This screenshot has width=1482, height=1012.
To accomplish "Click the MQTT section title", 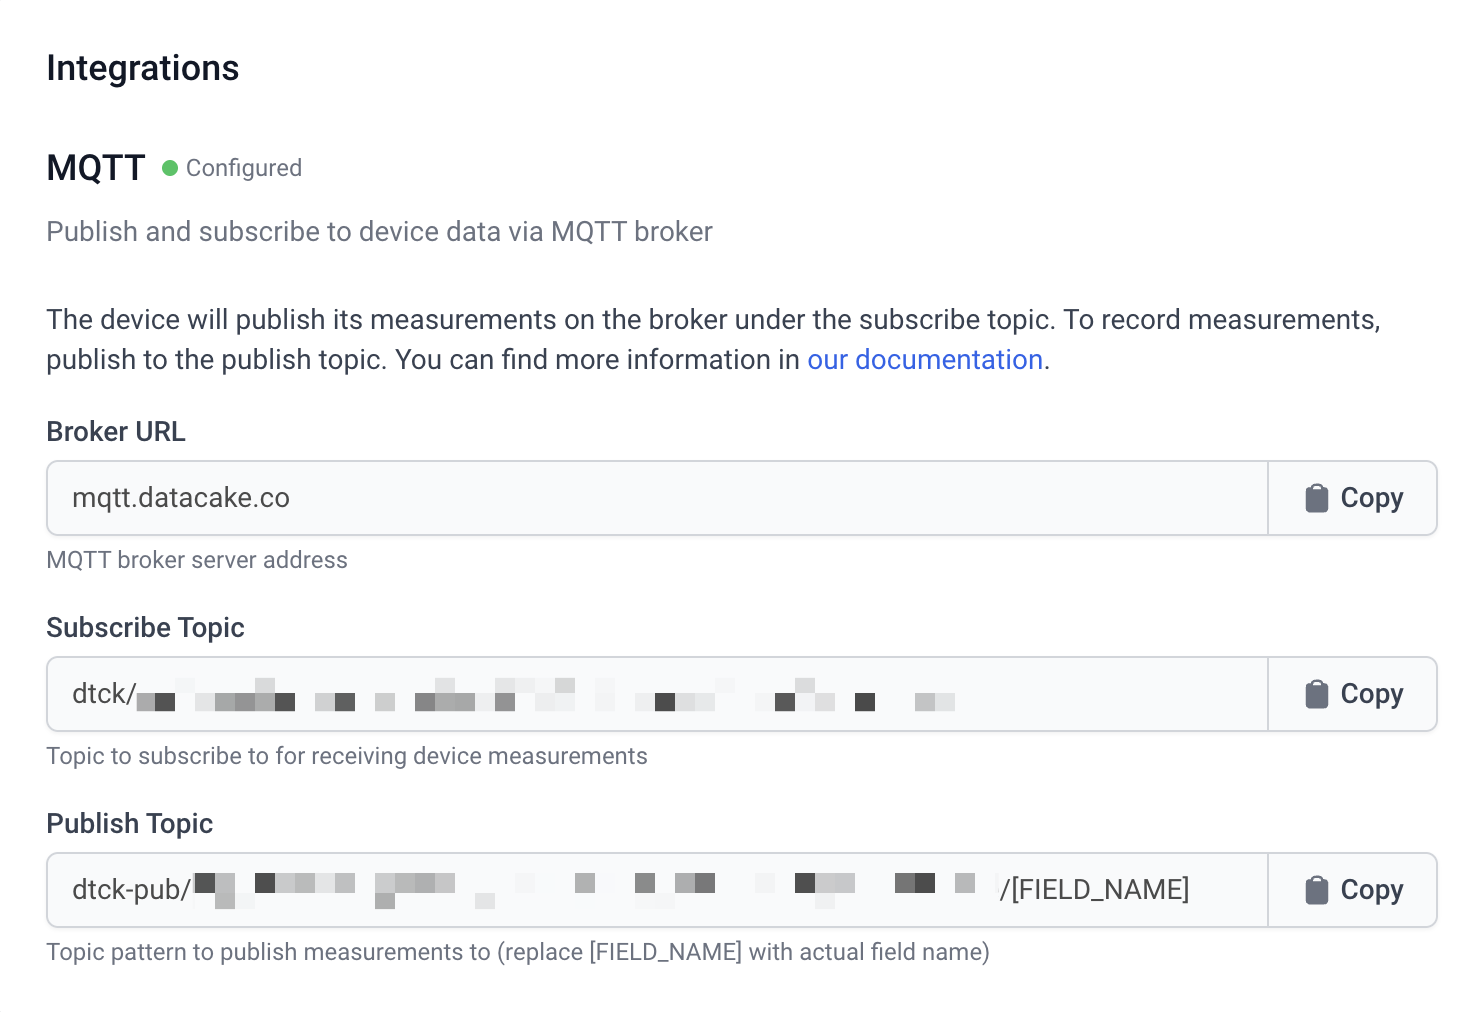I will (96, 168).
